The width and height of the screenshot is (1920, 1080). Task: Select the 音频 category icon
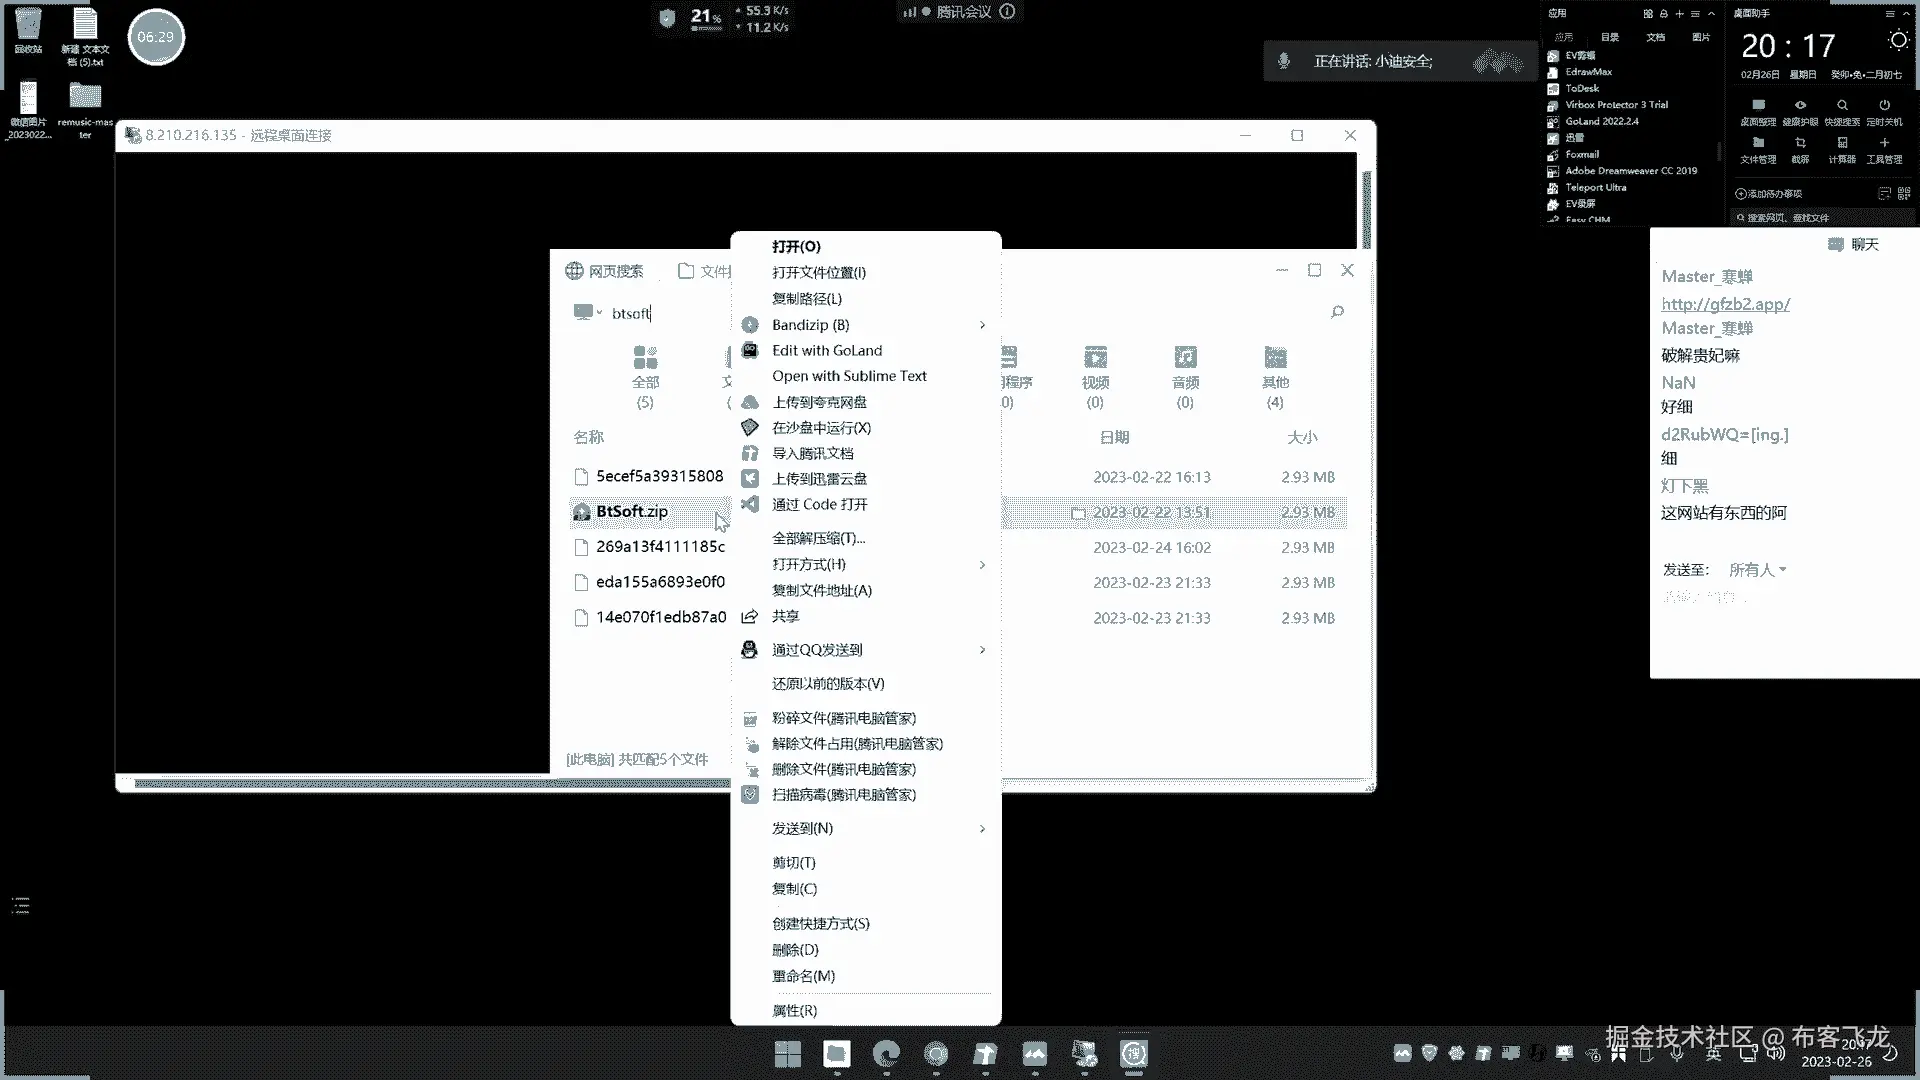(x=1185, y=358)
